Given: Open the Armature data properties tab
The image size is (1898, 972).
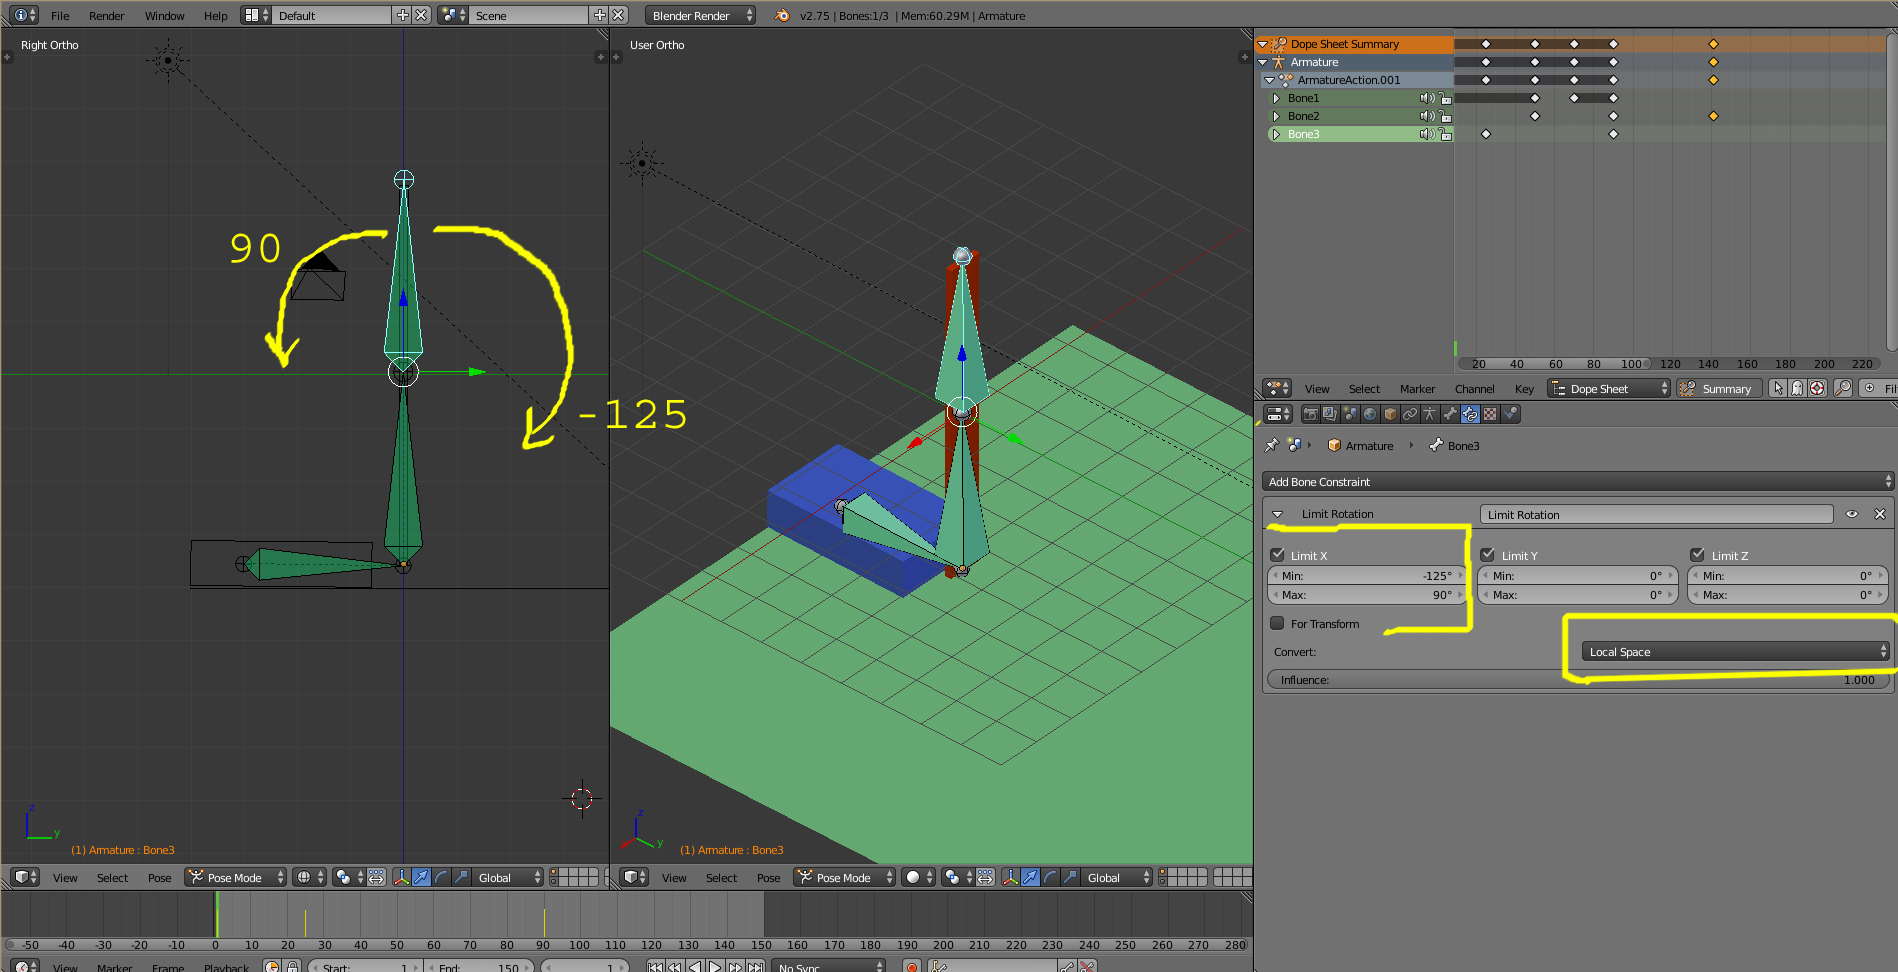Looking at the screenshot, I should click(x=1430, y=414).
